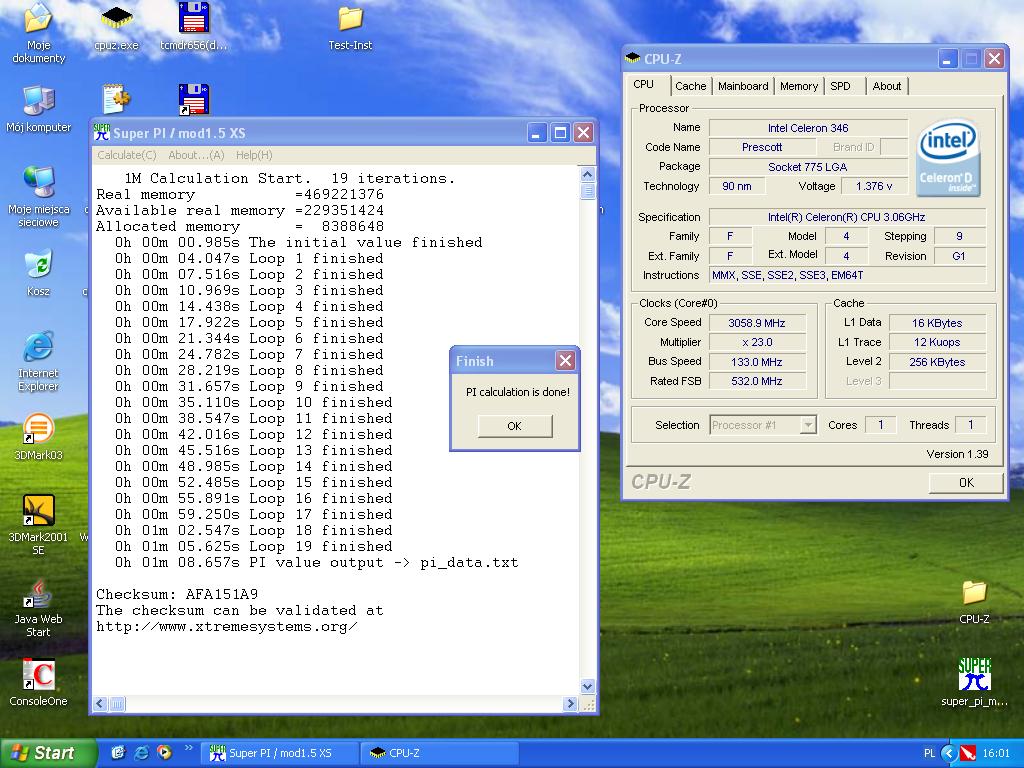1024x768 pixels.
Task: Click Super PI horizontal scroll left arrow
Action: (101, 704)
